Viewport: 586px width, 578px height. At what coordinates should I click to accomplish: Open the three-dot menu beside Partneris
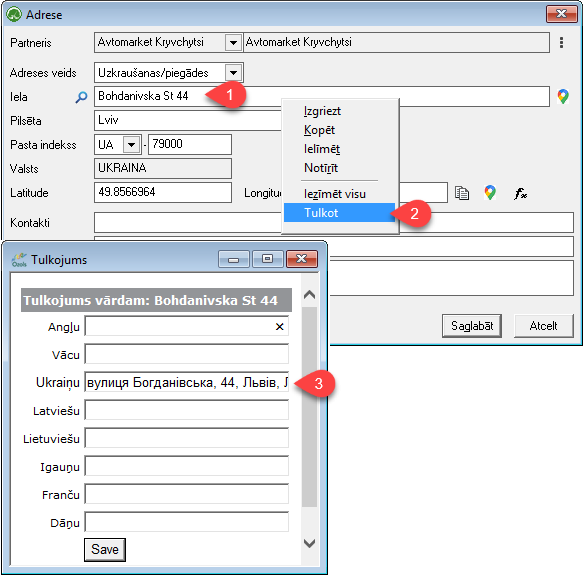561,43
